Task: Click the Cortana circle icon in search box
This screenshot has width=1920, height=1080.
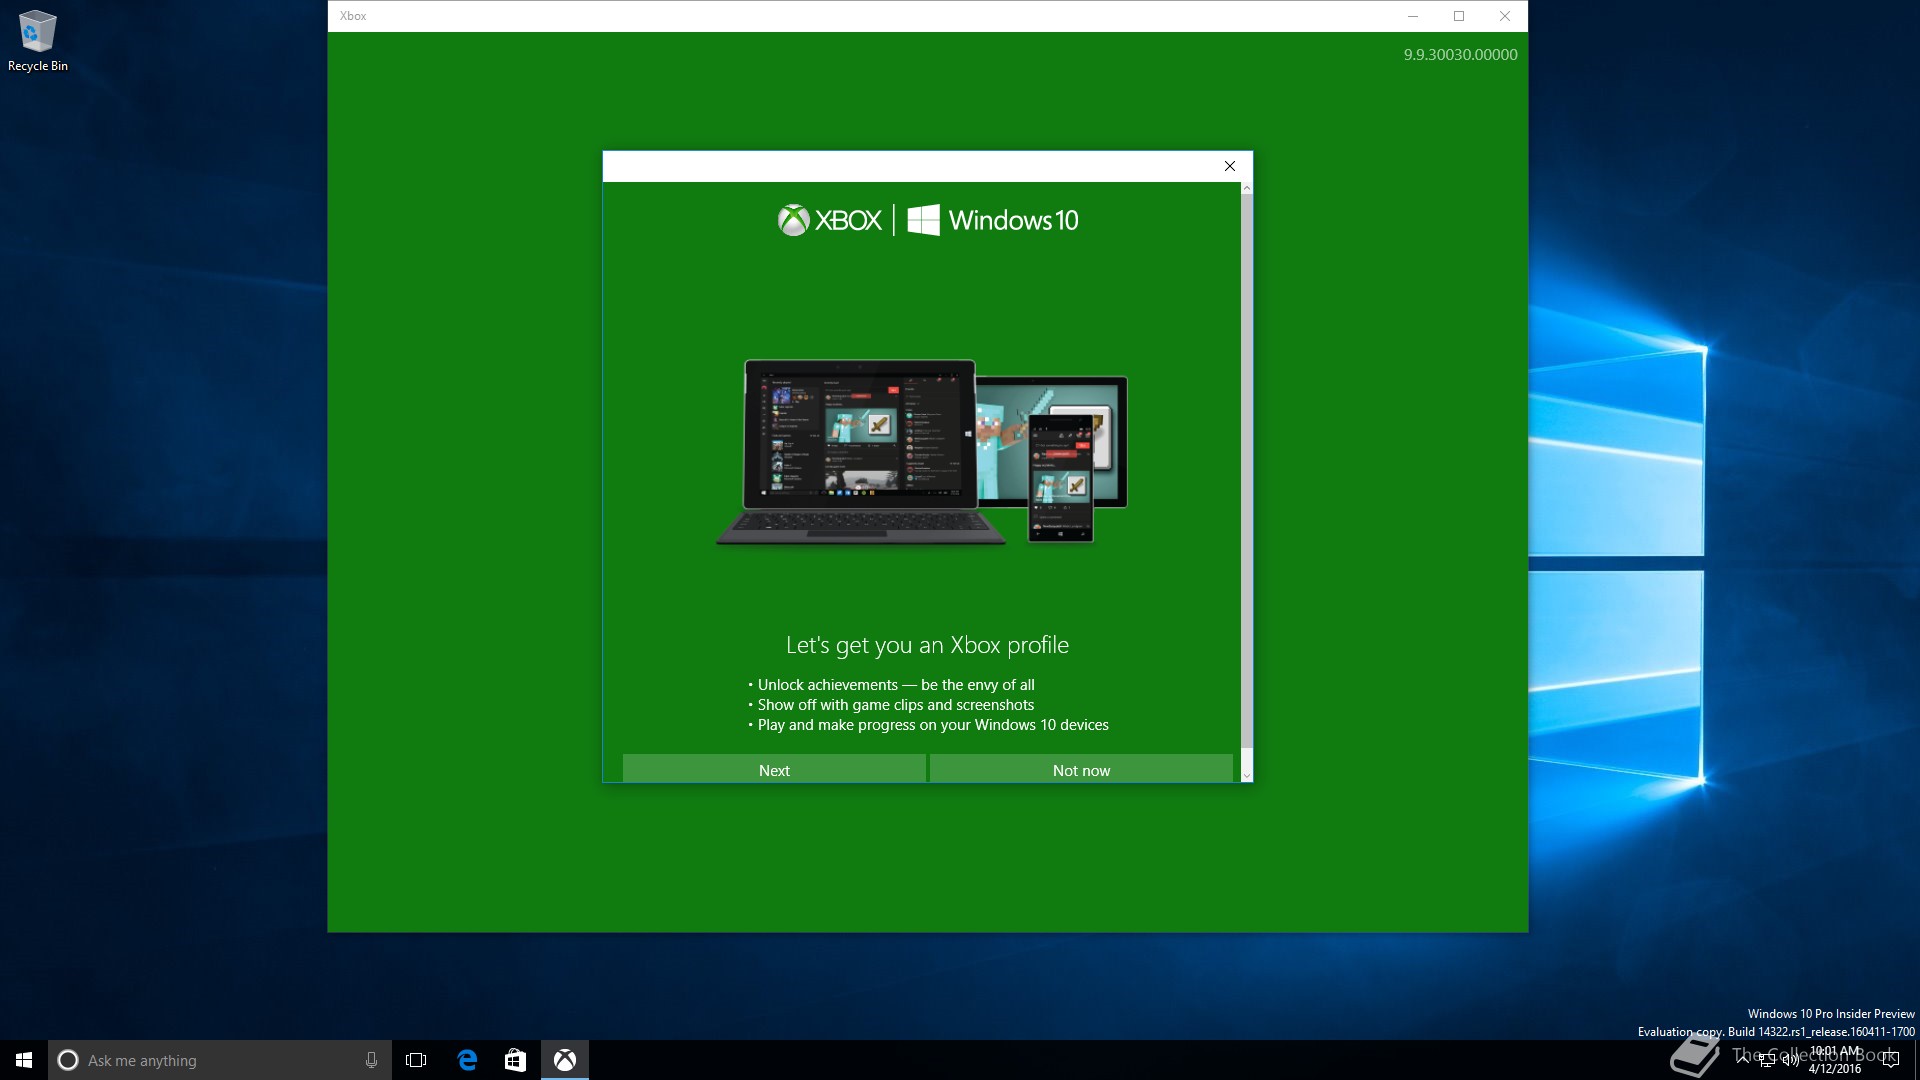Action: pyautogui.click(x=68, y=1060)
